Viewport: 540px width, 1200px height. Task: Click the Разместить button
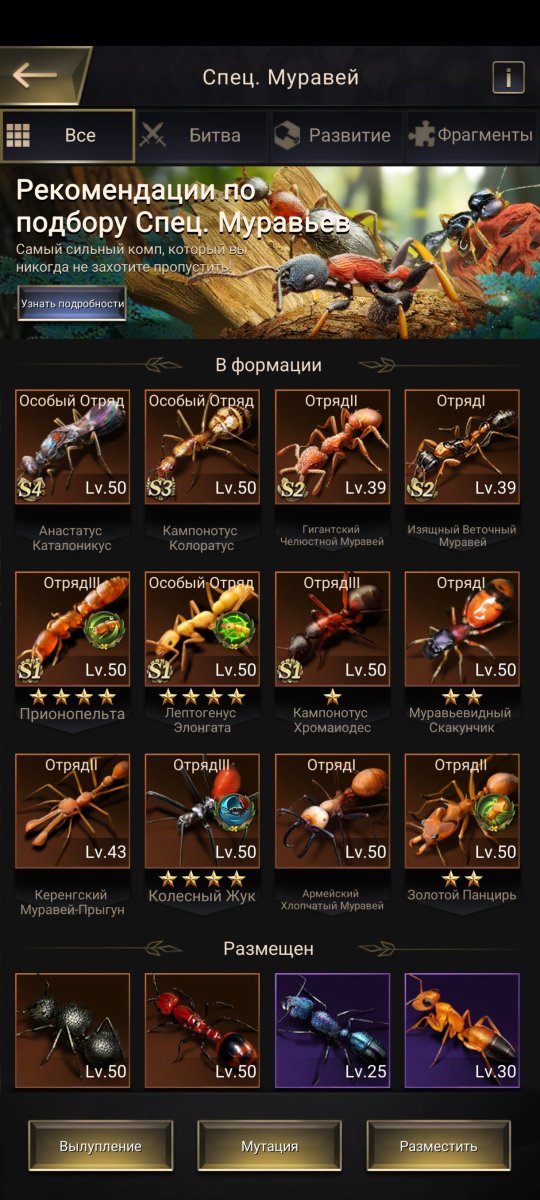(439, 1146)
